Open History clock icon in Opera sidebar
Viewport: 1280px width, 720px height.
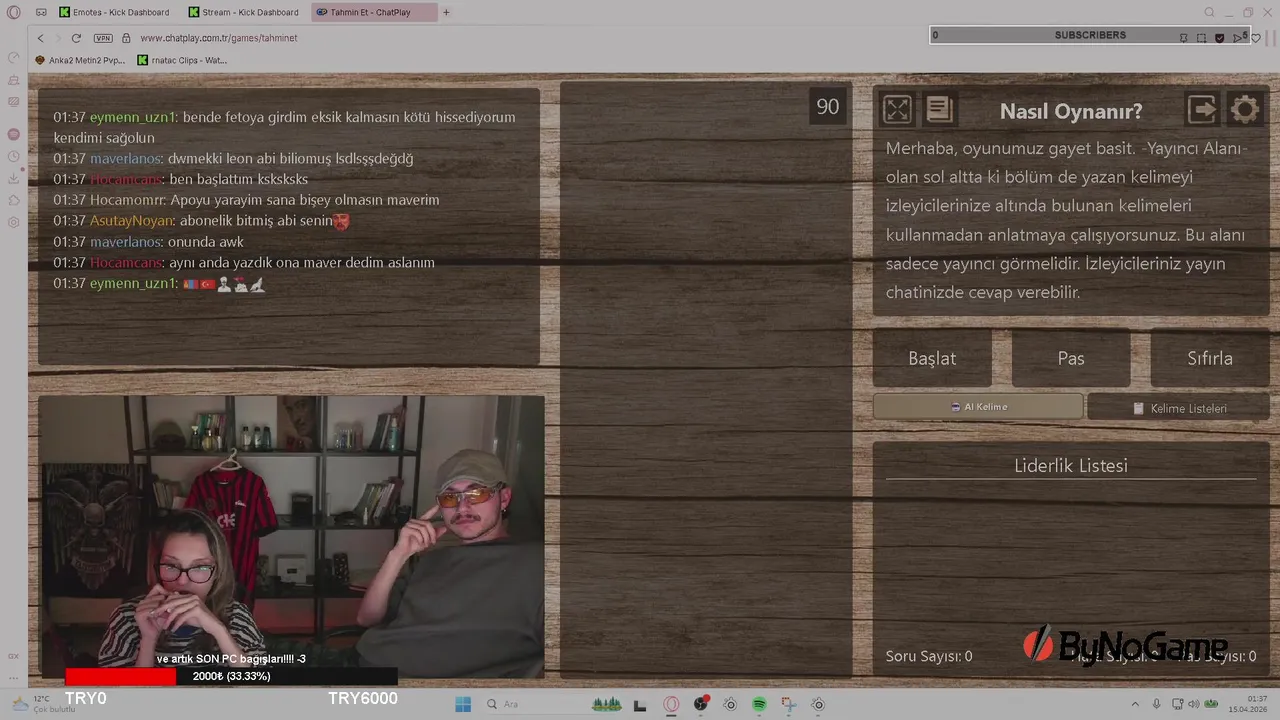[13, 156]
